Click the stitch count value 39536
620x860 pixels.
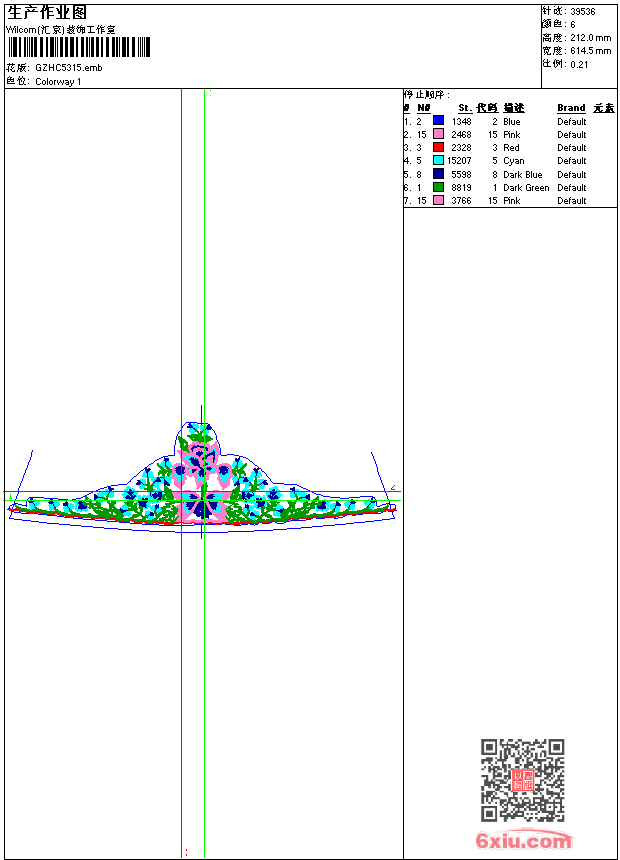click(x=583, y=11)
